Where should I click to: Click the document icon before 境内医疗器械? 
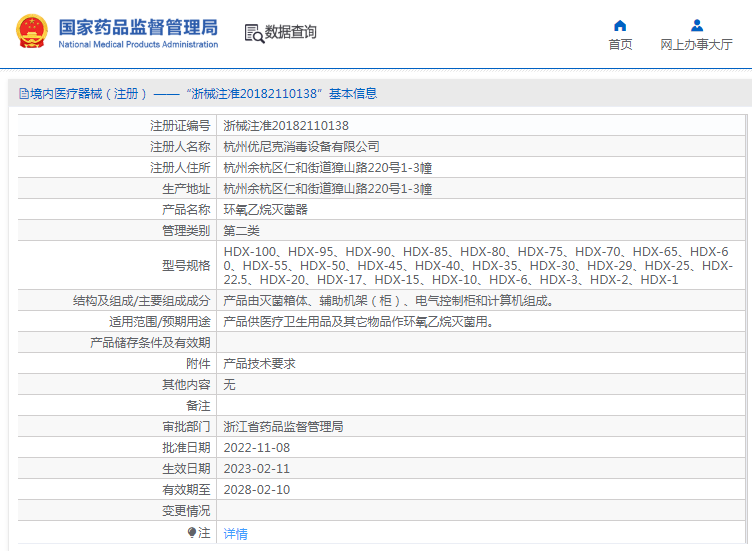[x=22, y=94]
